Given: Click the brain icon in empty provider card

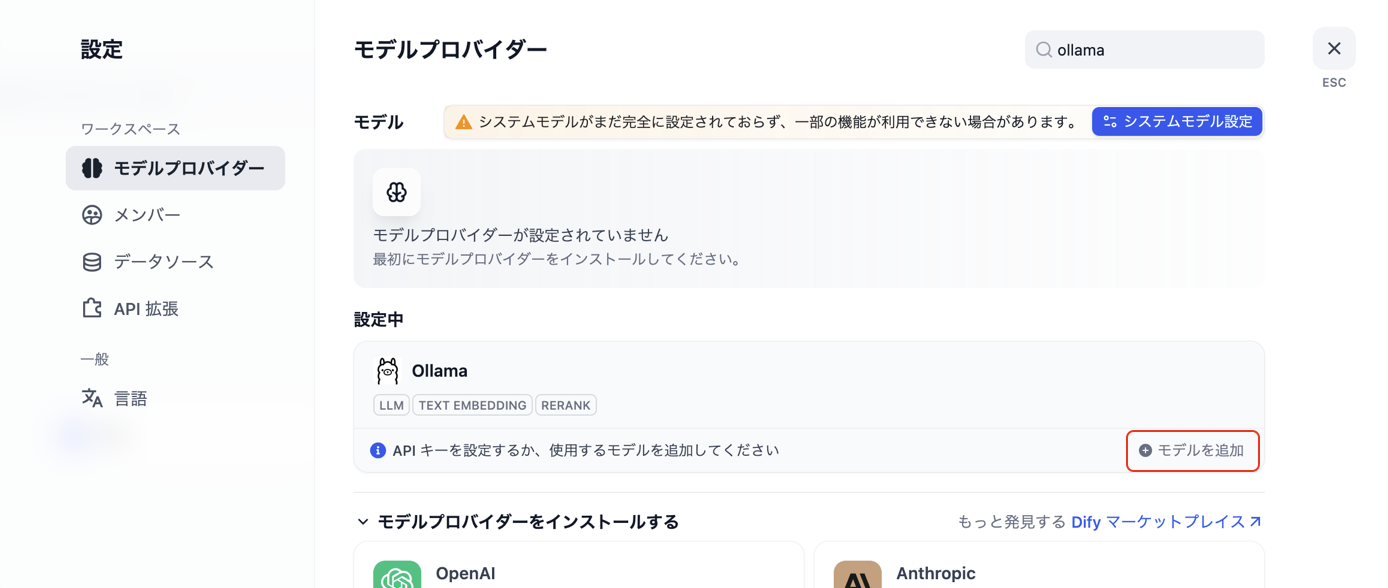Looking at the screenshot, I should pos(397,192).
